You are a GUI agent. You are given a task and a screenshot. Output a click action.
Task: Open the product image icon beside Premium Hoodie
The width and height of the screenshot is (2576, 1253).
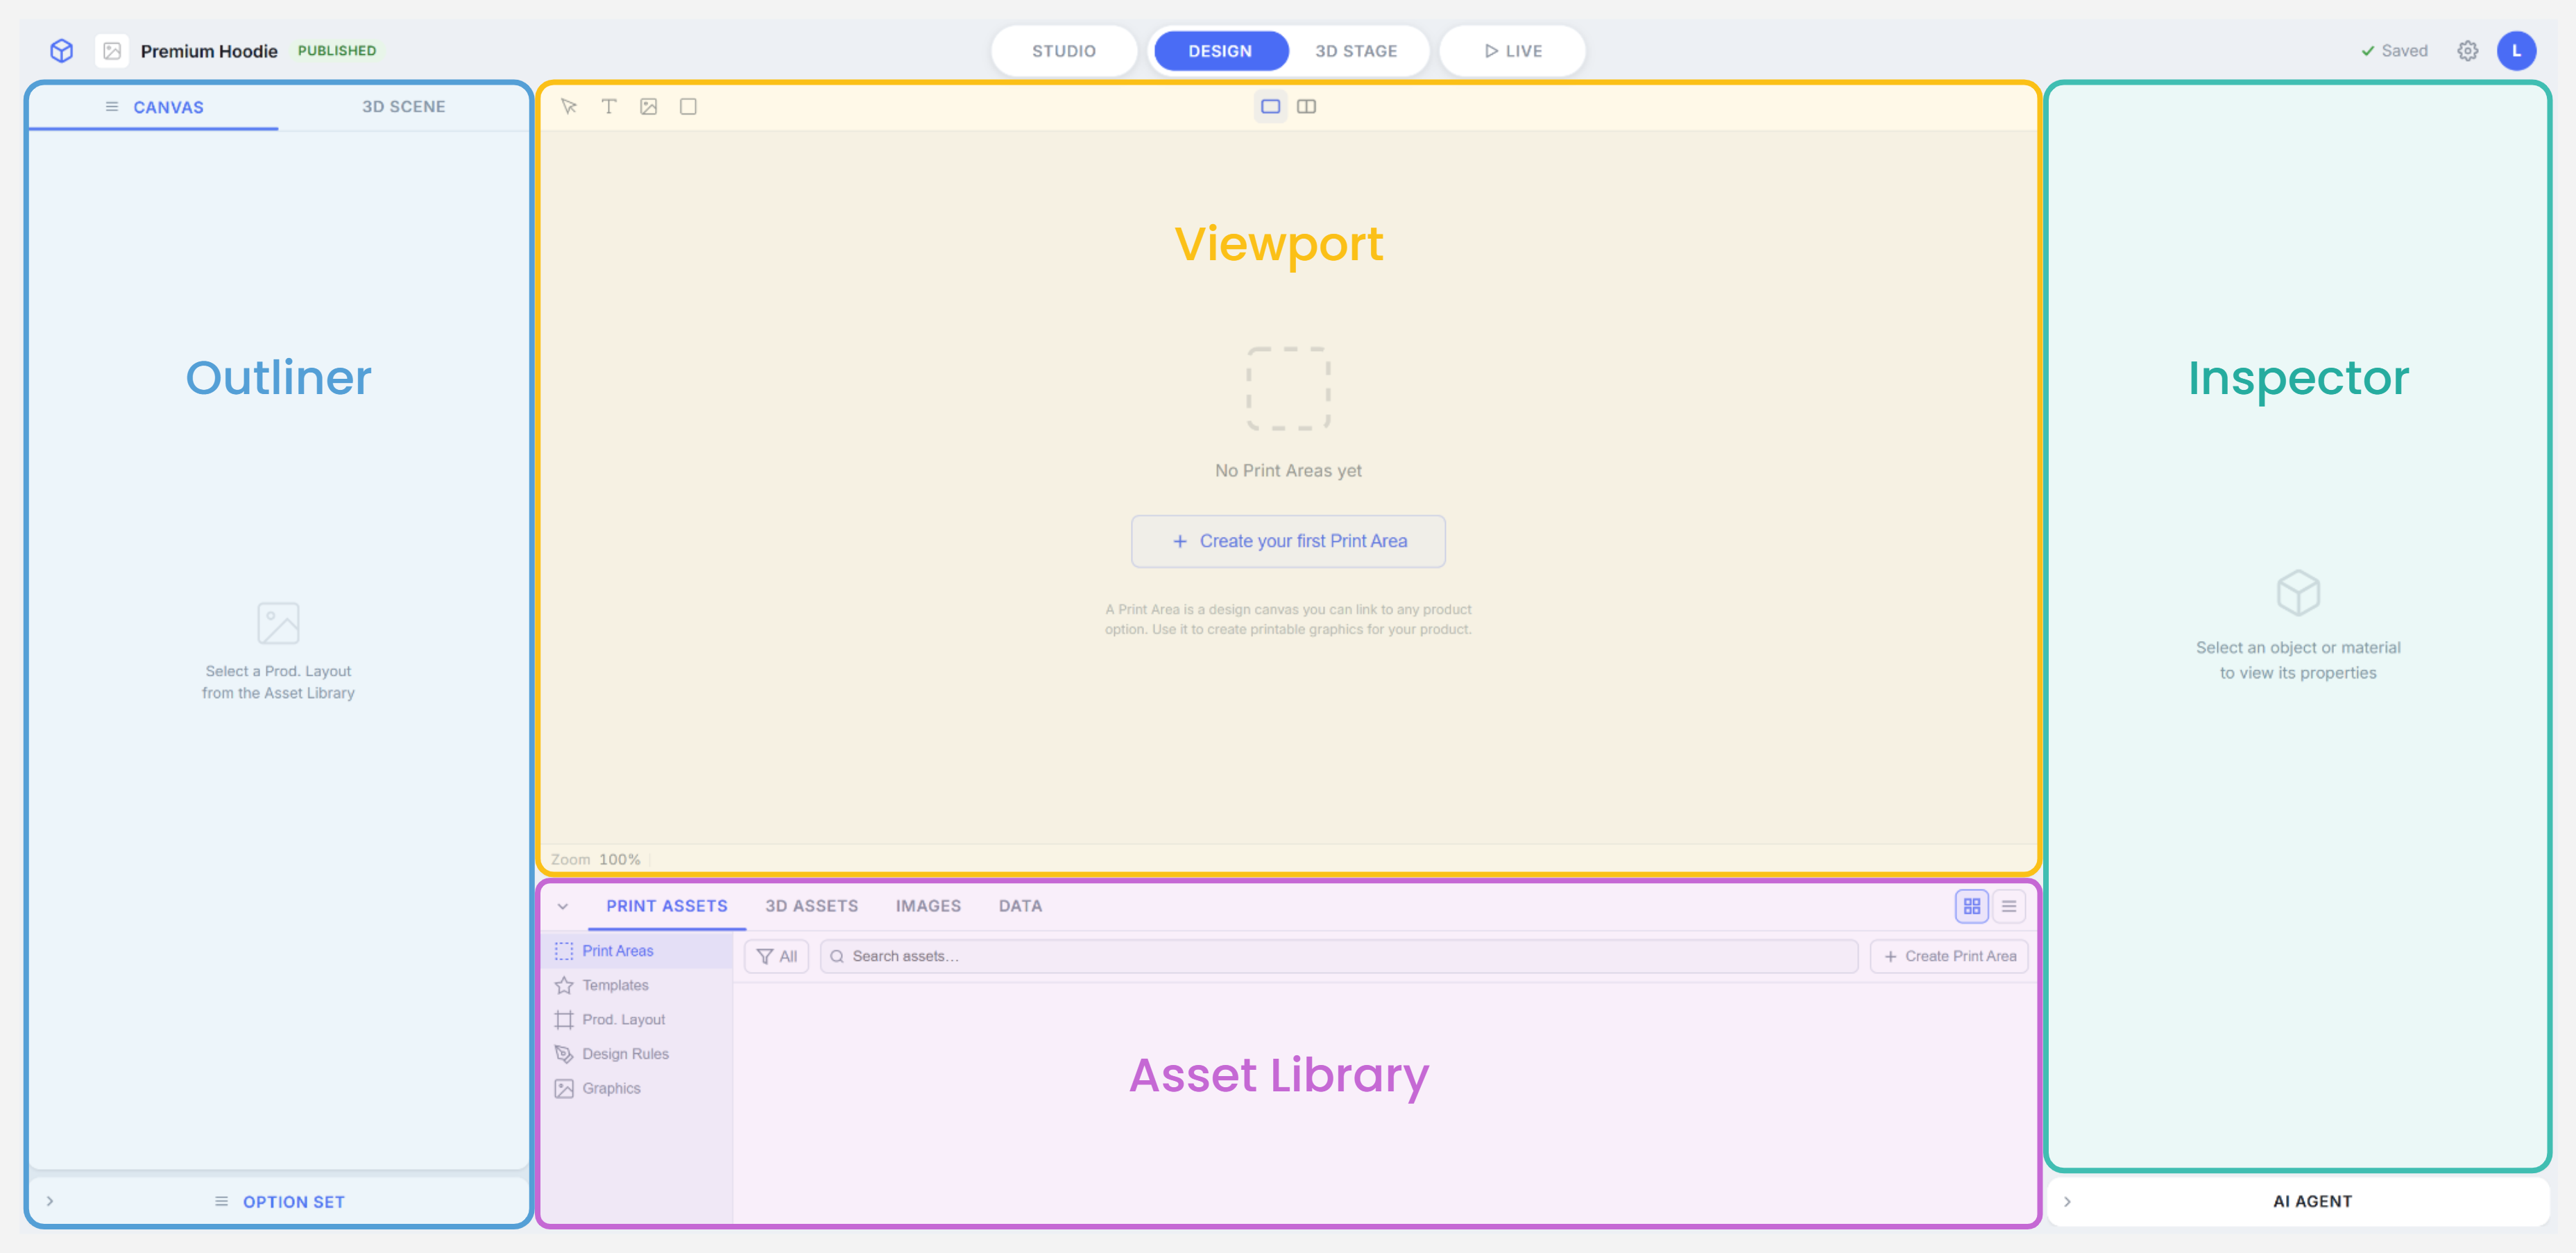tap(112, 51)
